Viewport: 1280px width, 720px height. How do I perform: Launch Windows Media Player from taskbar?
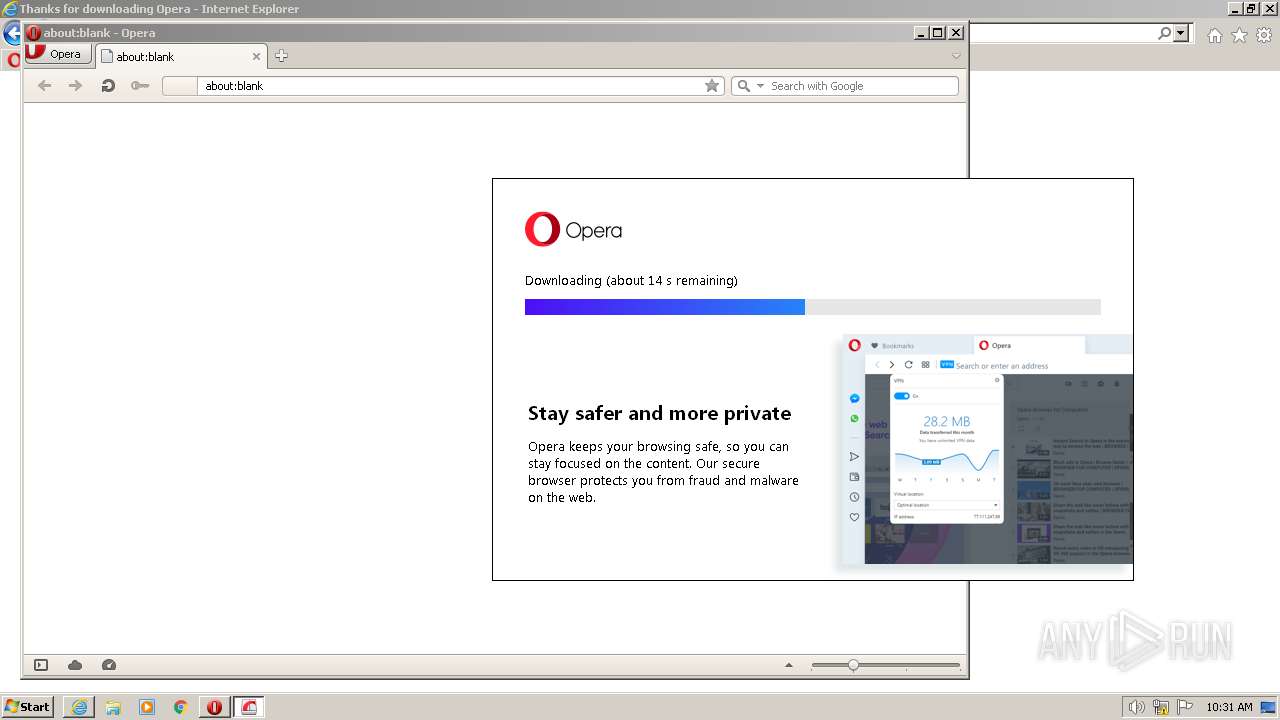(147, 707)
